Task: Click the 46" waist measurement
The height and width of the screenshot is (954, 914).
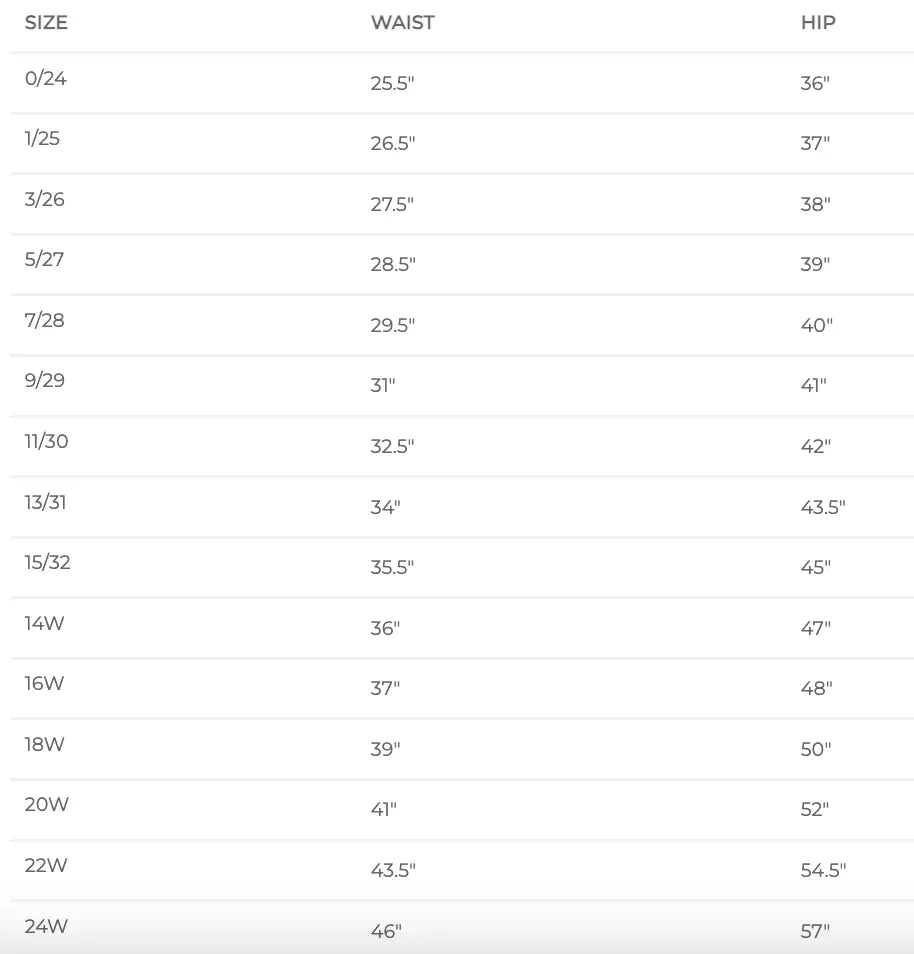Action: (386, 931)
